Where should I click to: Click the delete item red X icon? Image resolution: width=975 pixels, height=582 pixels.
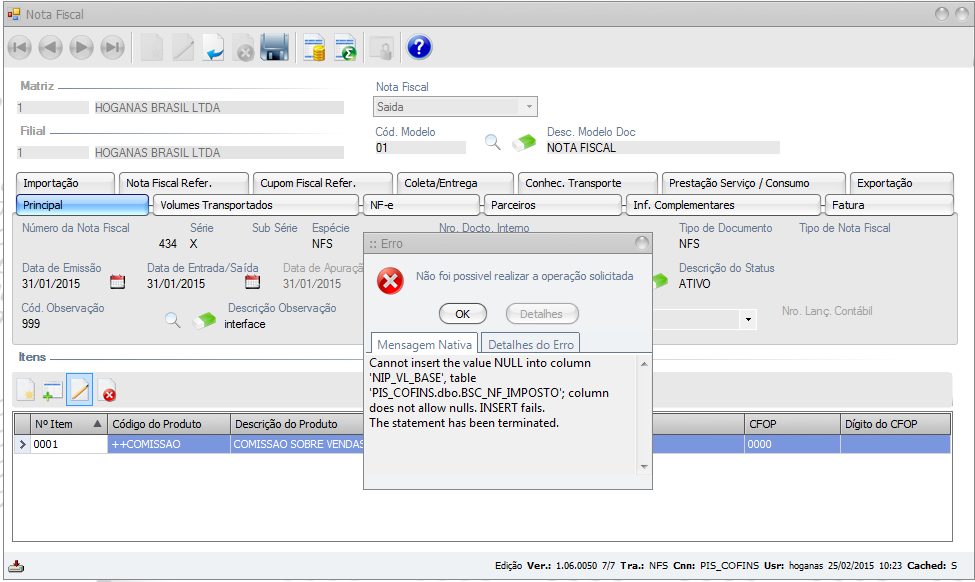pyautogui.click(x=107, y=389)
